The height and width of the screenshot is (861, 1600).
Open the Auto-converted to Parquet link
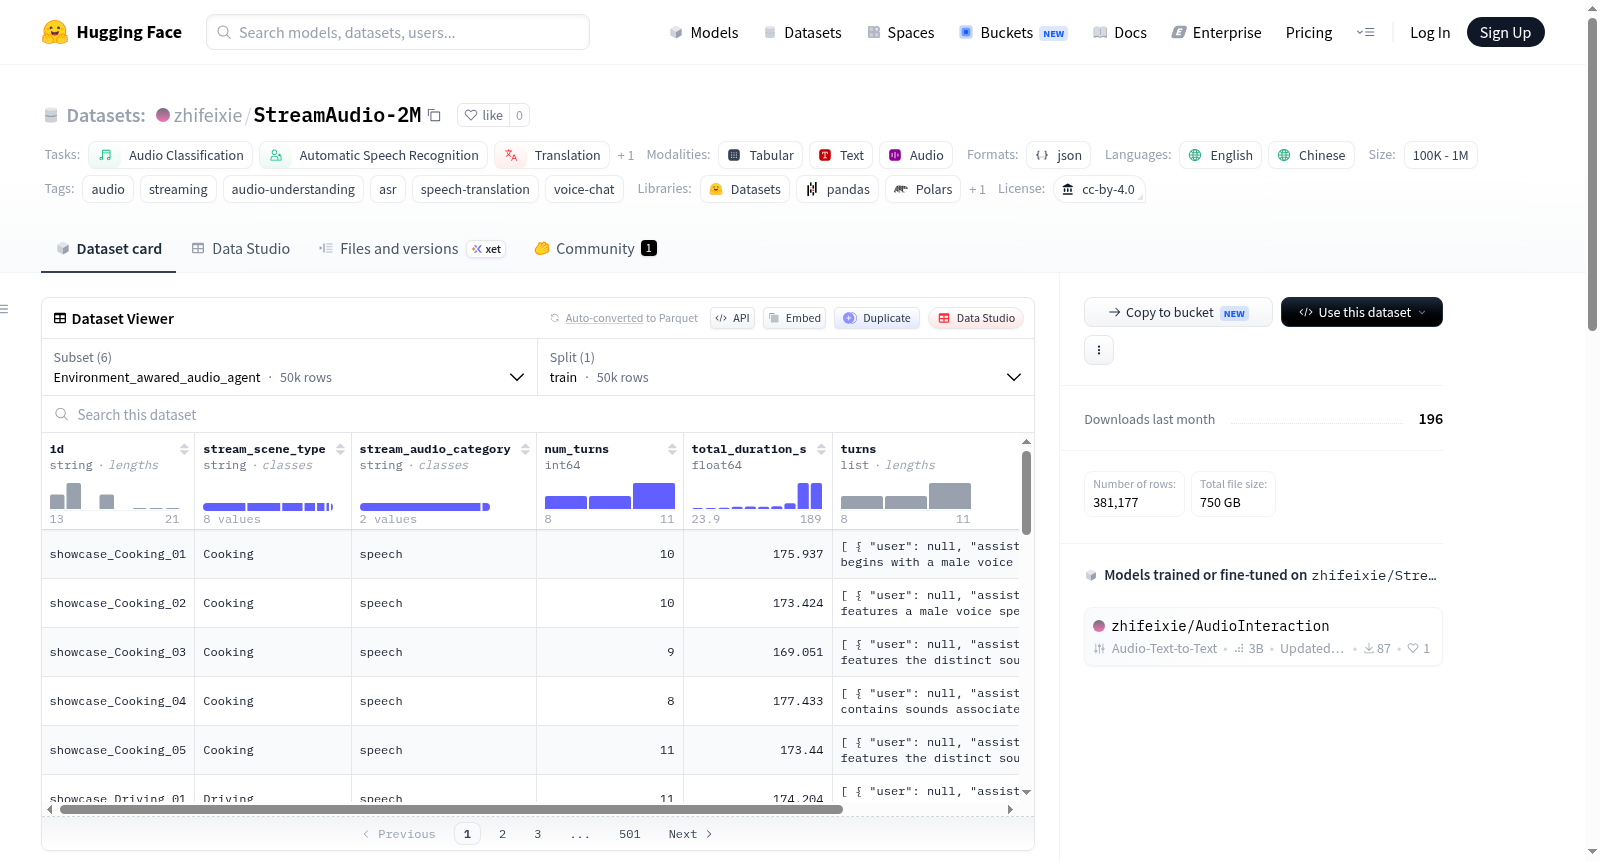(x=631, y=318)
